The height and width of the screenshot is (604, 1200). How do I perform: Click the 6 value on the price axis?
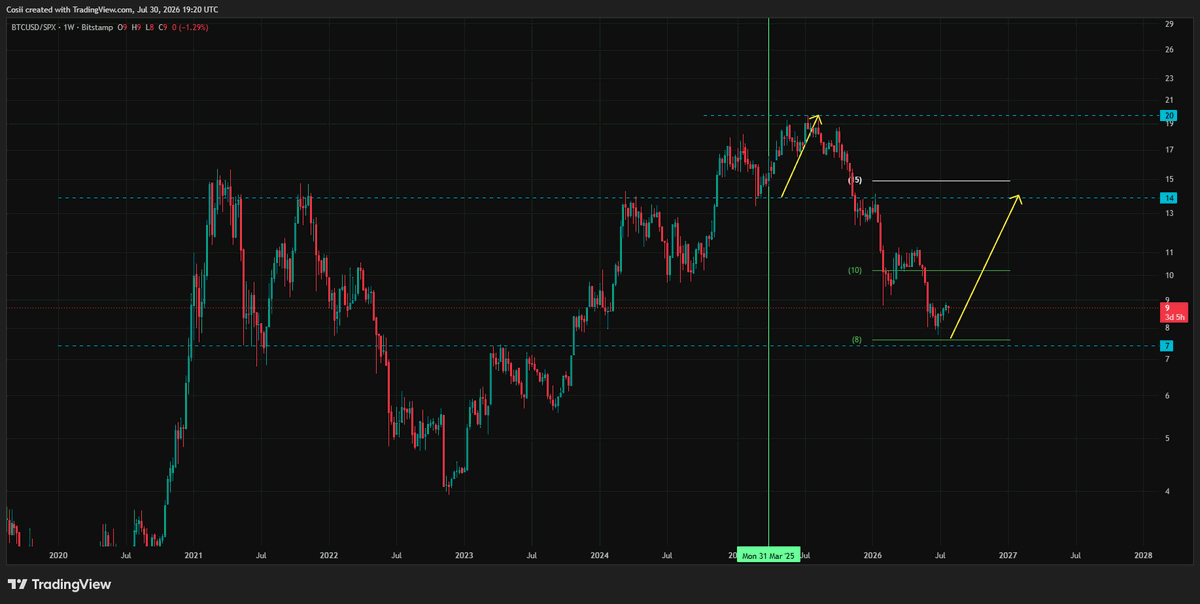tap(1167, 396)
